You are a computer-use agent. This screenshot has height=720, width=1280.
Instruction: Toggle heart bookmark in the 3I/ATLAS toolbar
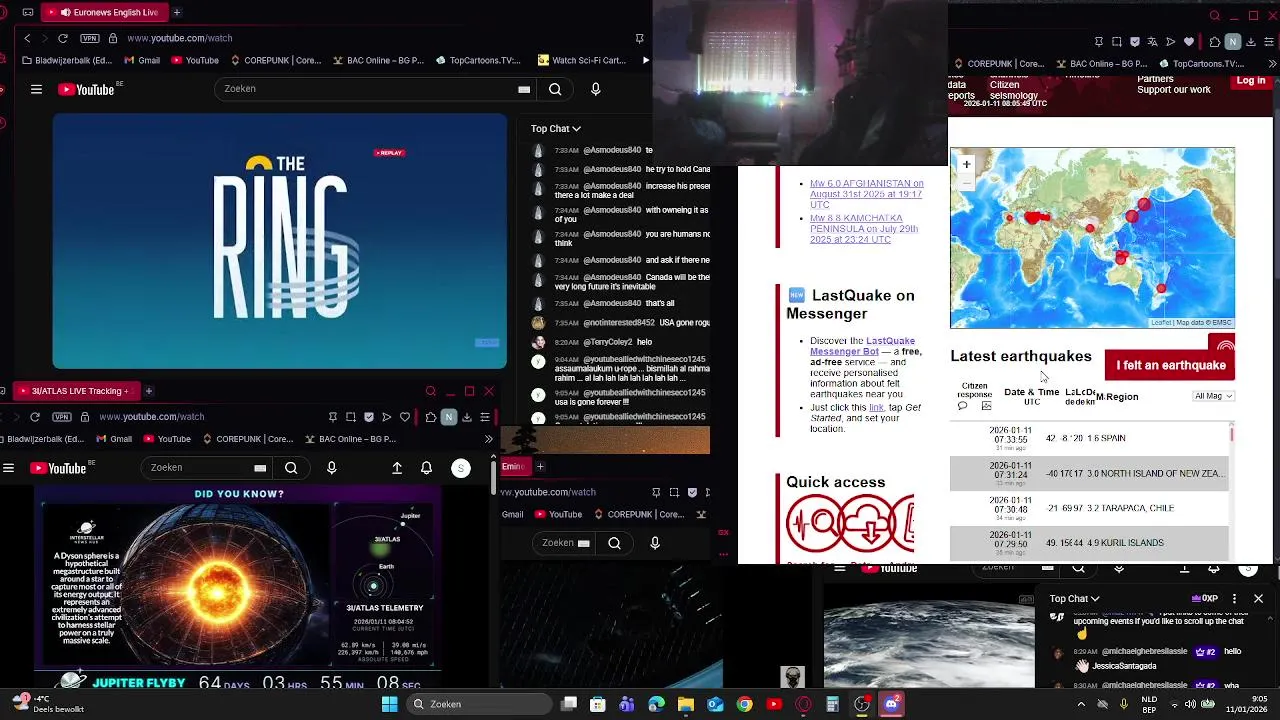tap(405, 417)
